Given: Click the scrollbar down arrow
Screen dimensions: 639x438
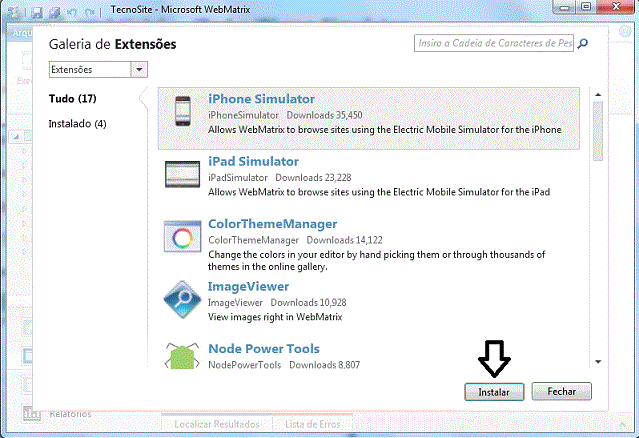Looking at the screenshot, I should coord(598,361).
